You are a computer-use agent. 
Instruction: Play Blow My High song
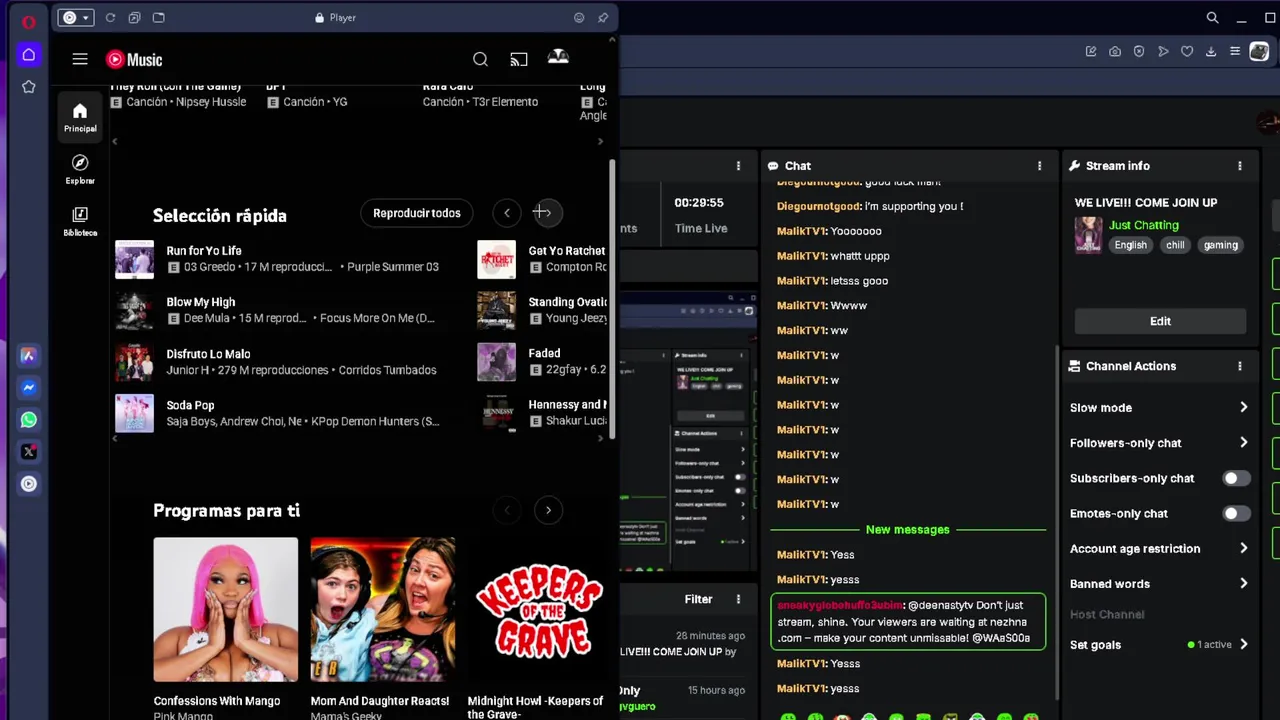(x=134, y=310)
